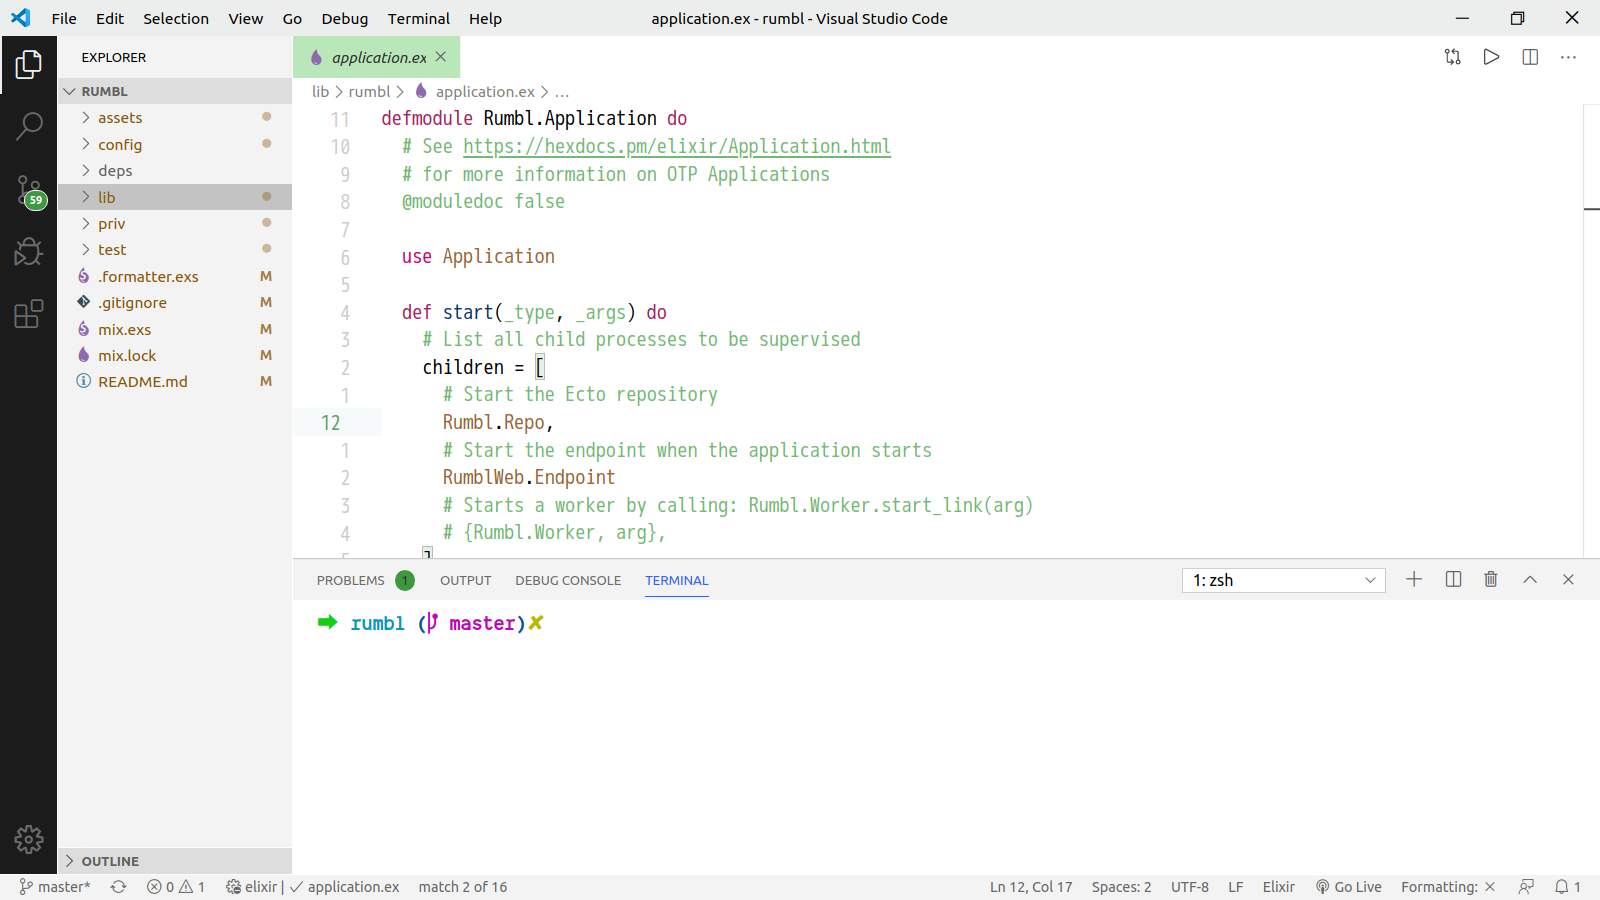Select the TERMINAL panel tab
This screenshot has height=900, width=1600.
point(677,580)
